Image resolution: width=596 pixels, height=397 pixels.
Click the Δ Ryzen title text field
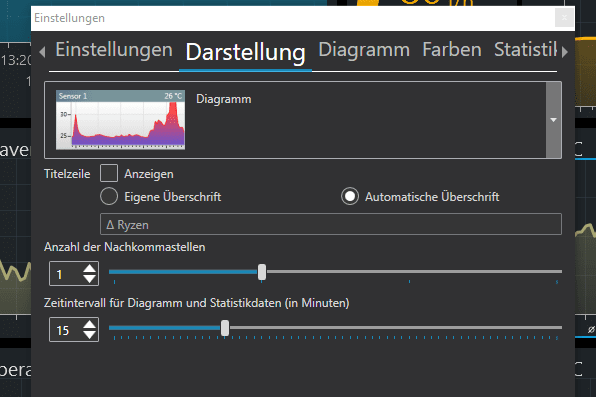(331, 224)
